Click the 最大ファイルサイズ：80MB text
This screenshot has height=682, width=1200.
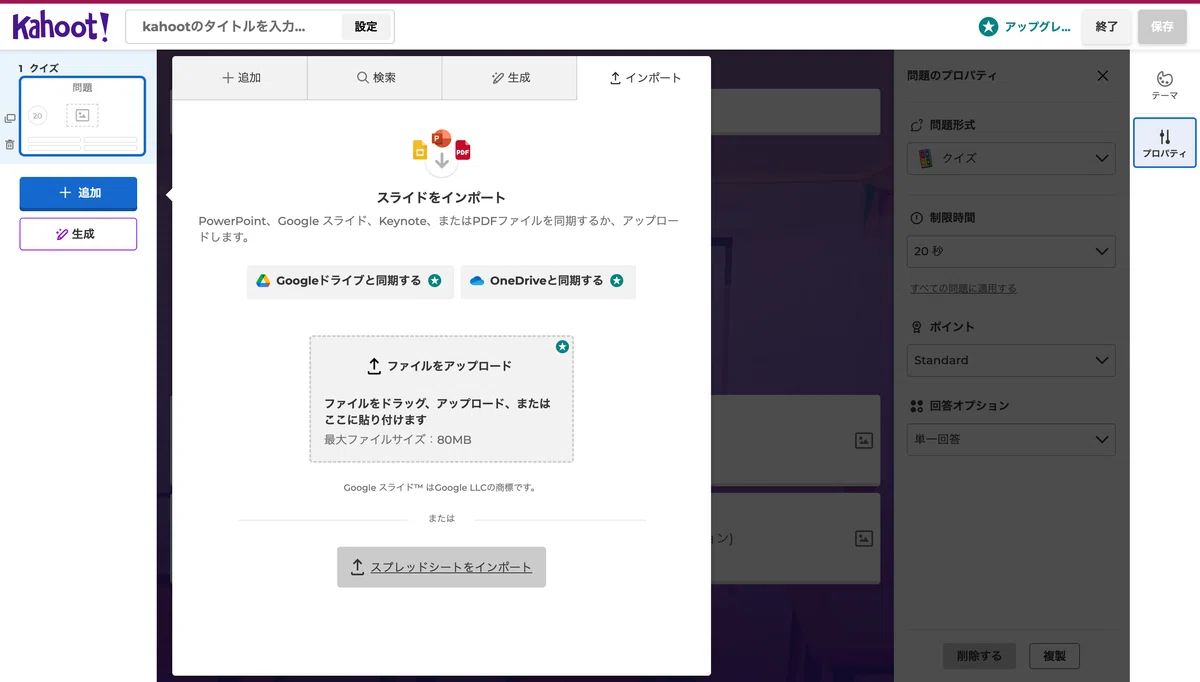(x=397, y=440)
